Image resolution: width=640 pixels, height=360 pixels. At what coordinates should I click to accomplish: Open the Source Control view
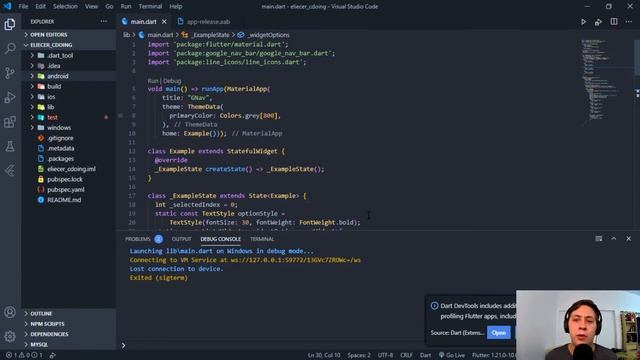(x=10, y=73)
